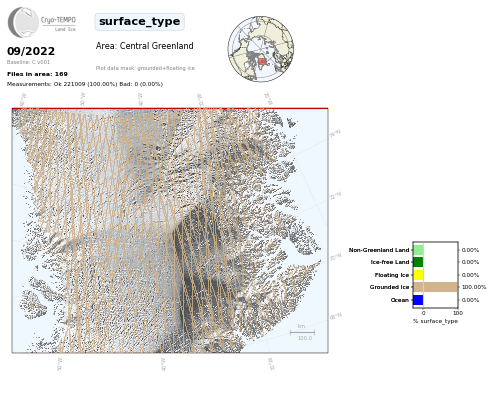
Task: Click the Measurements Ok 221009 line
Action: tap(85, 84)
